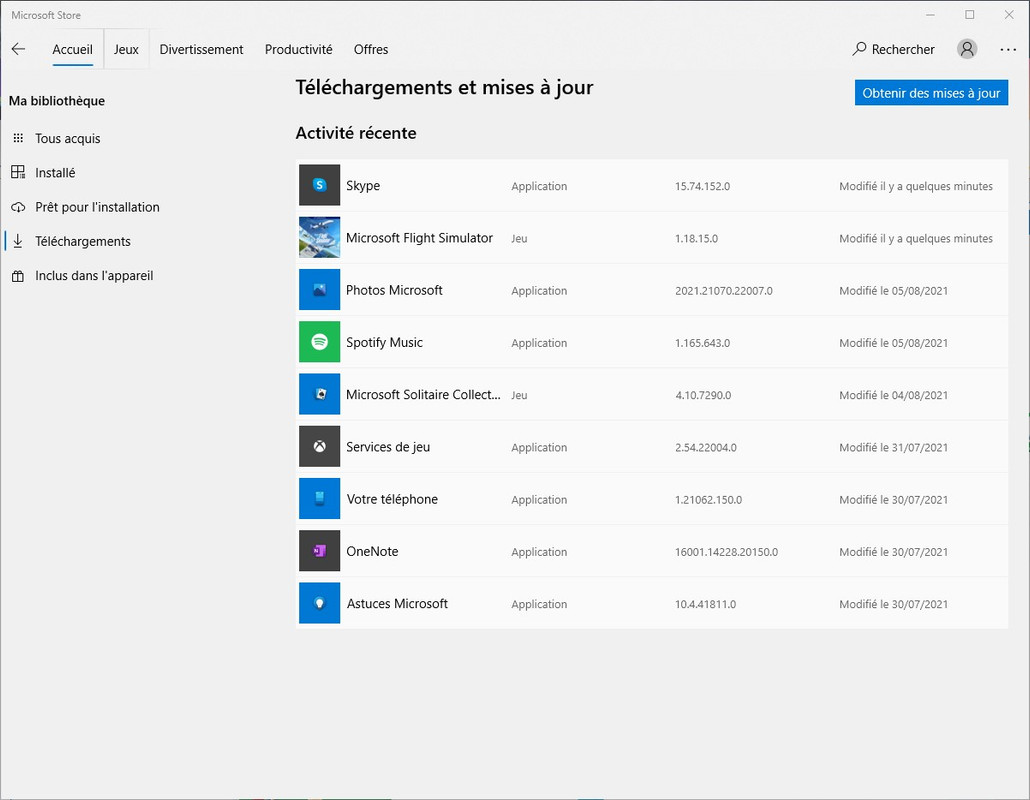Open the Photos Microsoft entry name
Viewport: 1030px width, 800px height.
394,290
